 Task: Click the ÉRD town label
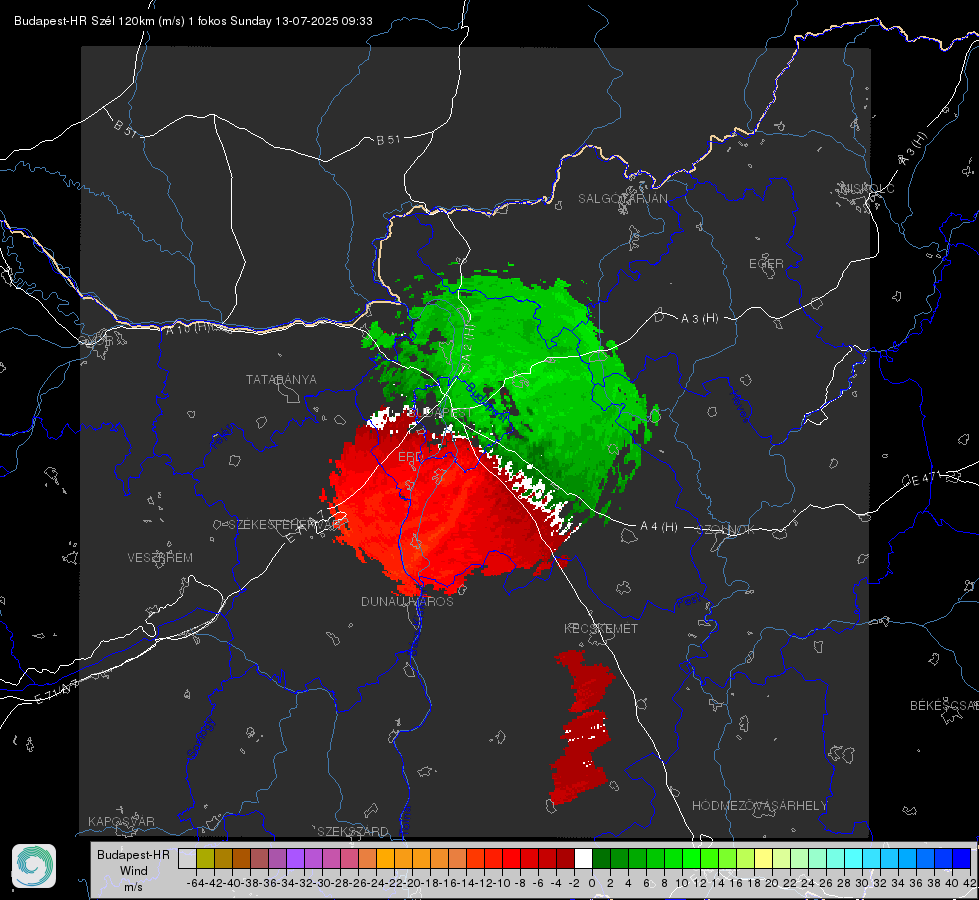pyautogui.click(x=410, y=457)
